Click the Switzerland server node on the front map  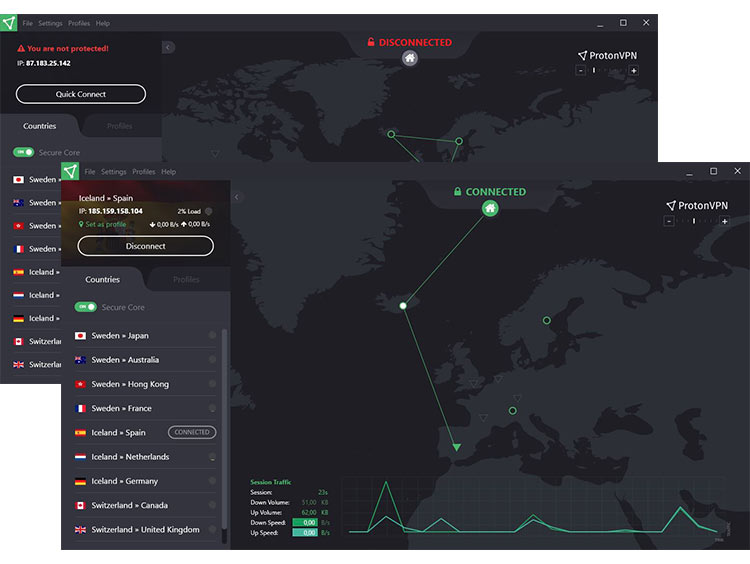[512, 410]
